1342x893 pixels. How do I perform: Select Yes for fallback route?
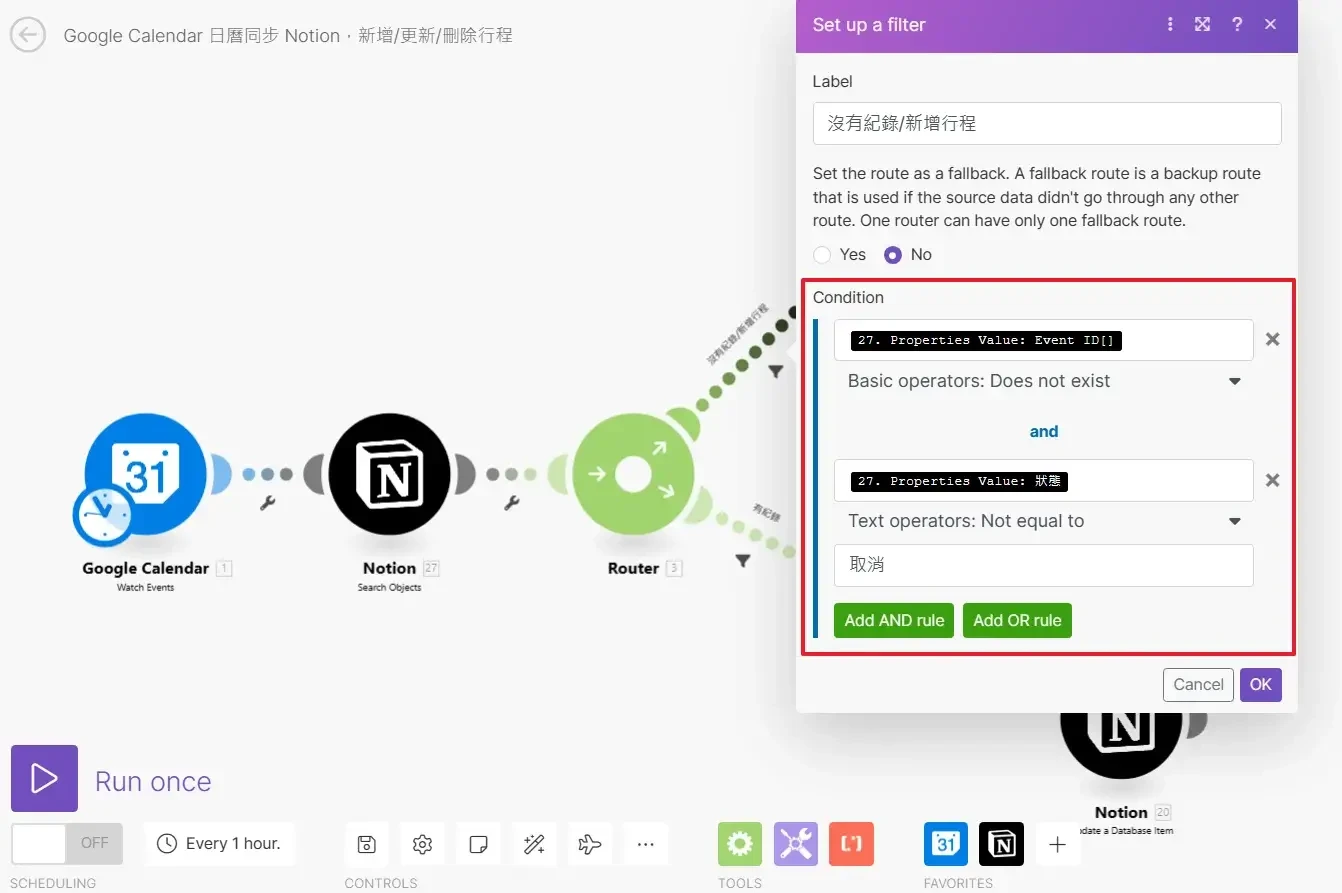click(823, 254)
